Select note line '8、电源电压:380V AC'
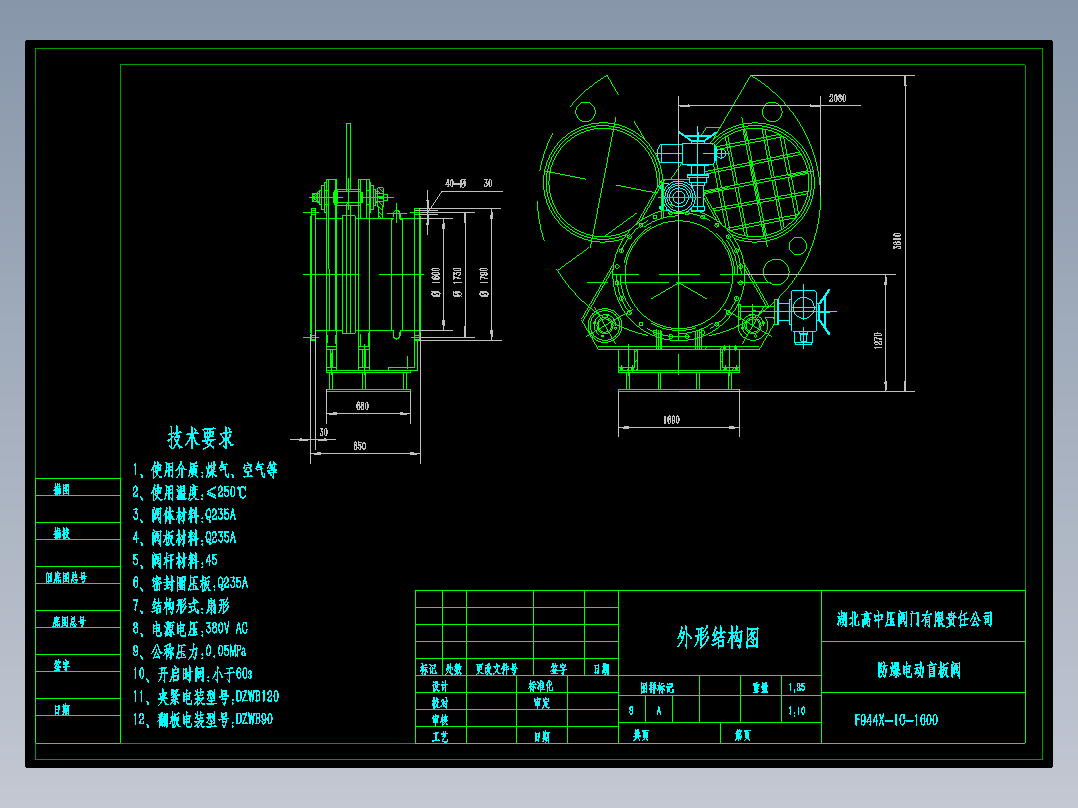The image size is (1078, 808). 190,629
